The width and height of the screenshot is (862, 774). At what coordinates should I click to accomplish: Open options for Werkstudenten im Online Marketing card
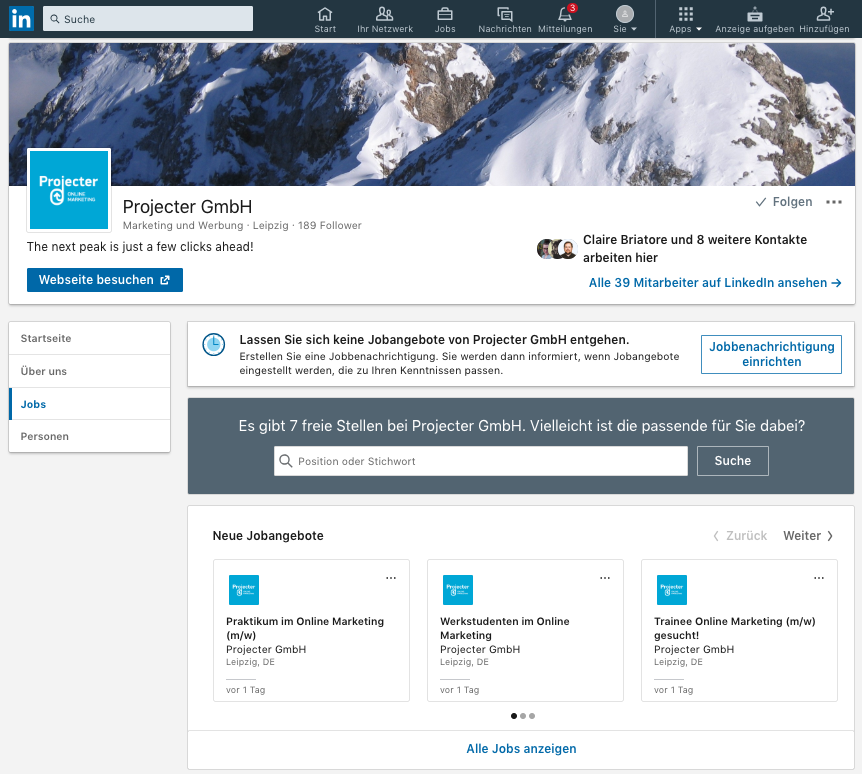pyautogui.click(x=605, y=578)
